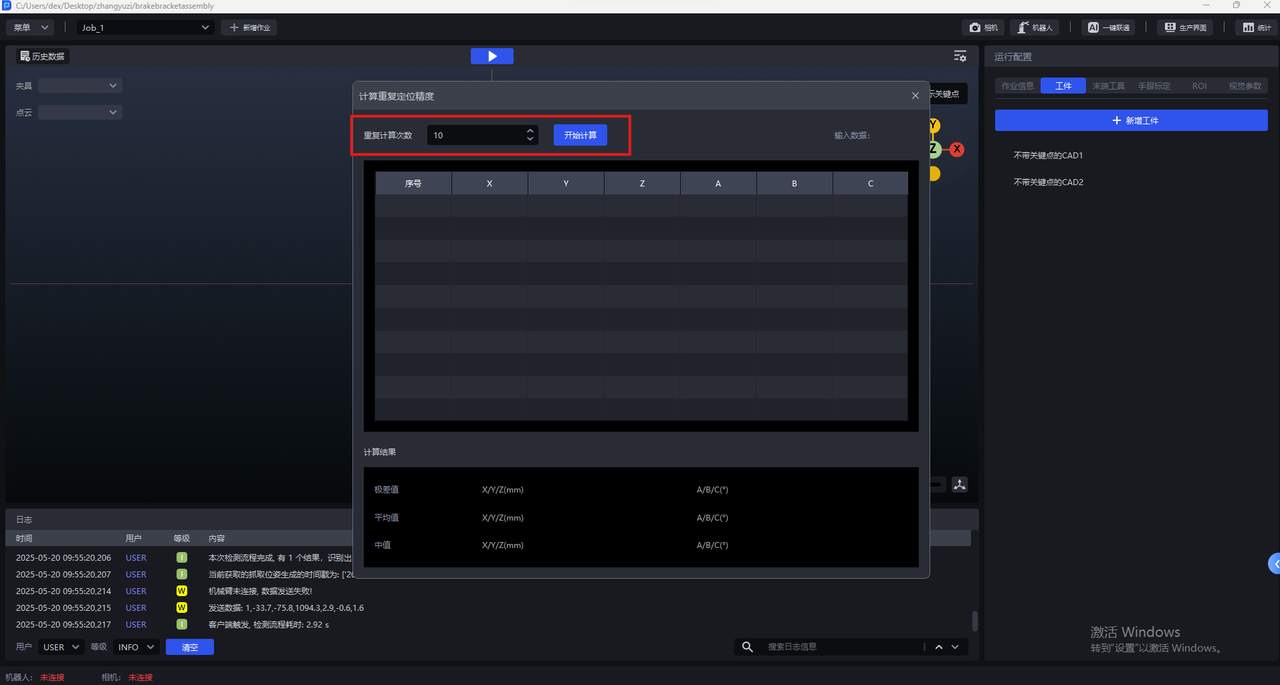Click the 3D axis view icon
1280x685 pixels.
[960, 485]
